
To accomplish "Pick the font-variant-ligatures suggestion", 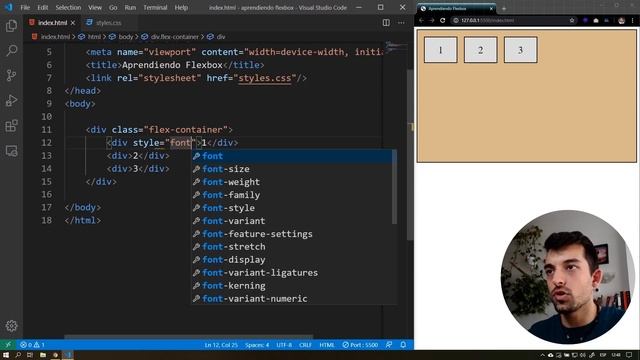I will click(292, 273).
